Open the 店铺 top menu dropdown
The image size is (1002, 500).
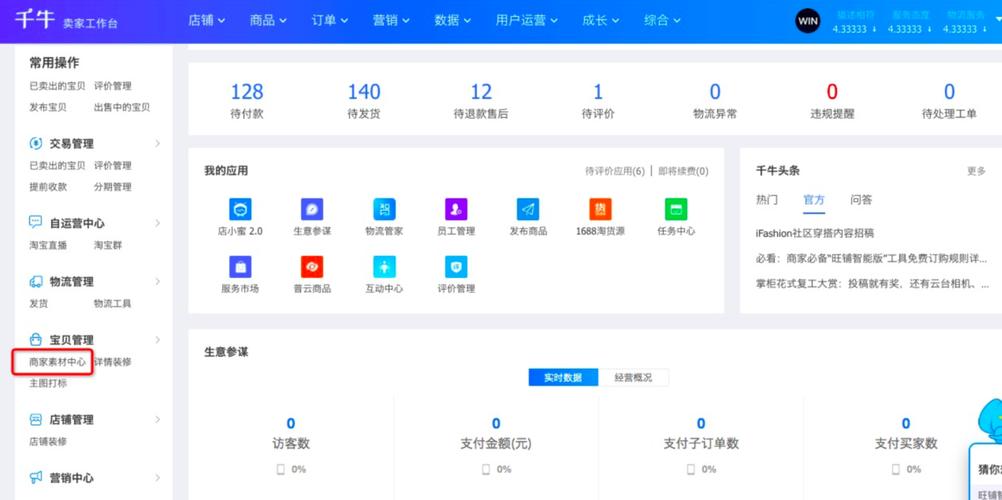[x=206, y=20]
